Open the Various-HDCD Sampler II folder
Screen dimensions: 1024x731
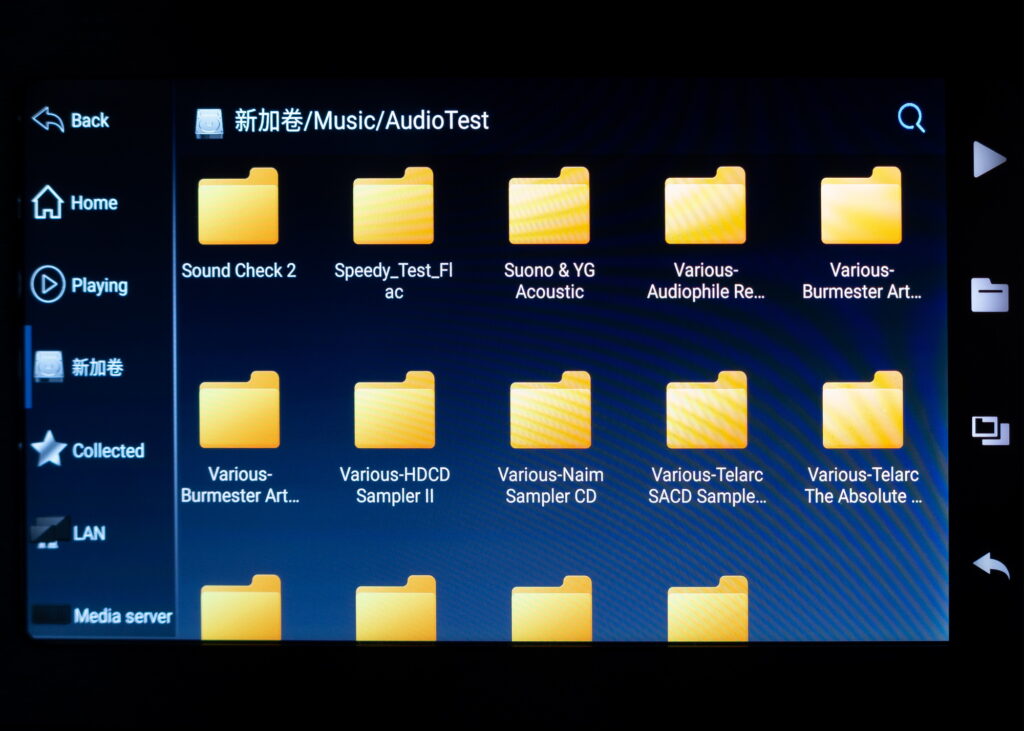point(395,438)
